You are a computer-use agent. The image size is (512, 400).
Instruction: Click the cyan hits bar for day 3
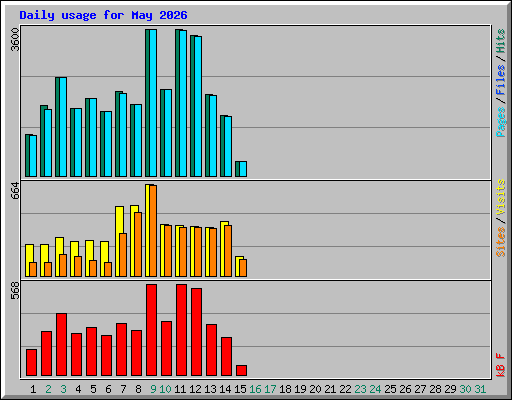click(63, 127)
